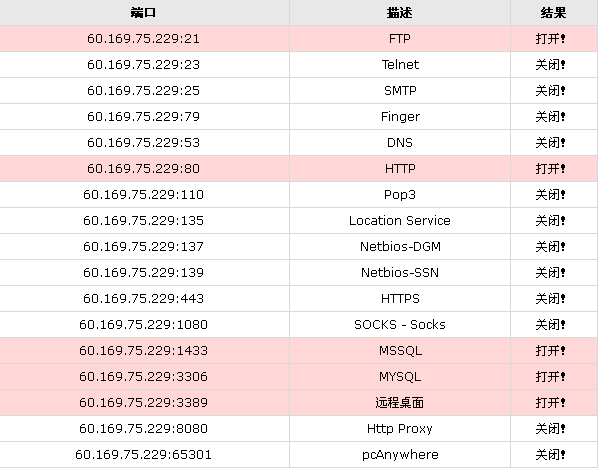
Task: Click the SOCKS - Socks description
Action: pos(400,325)
